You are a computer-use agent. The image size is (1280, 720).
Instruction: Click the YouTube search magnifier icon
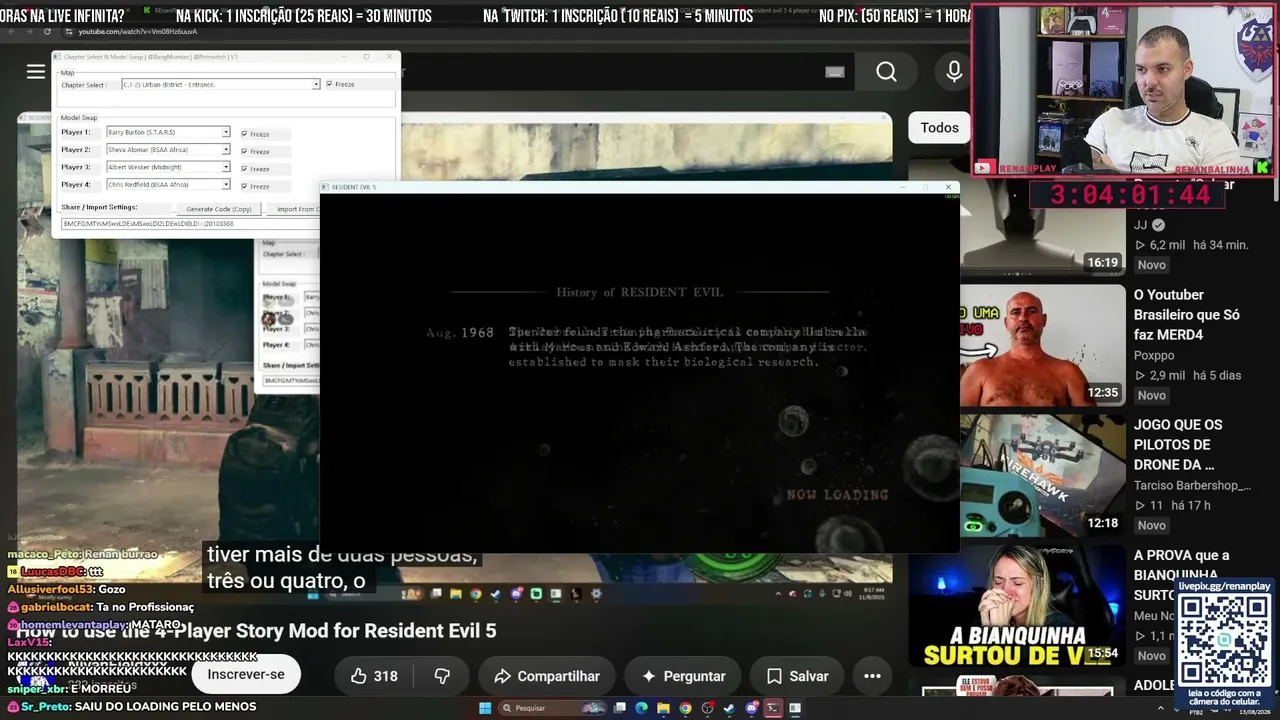point(886,71)
